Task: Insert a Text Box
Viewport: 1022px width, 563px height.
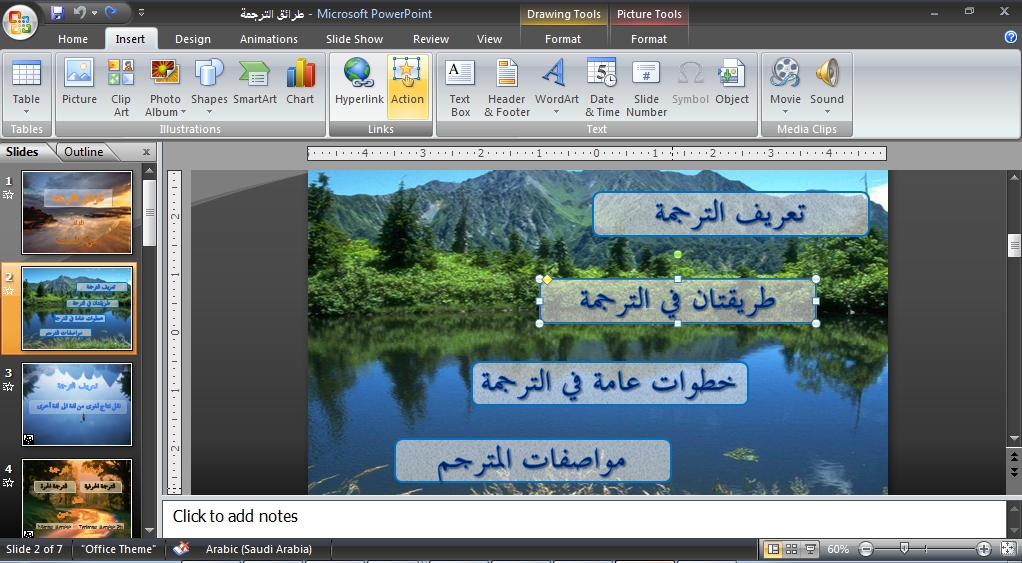Action: 460,87
